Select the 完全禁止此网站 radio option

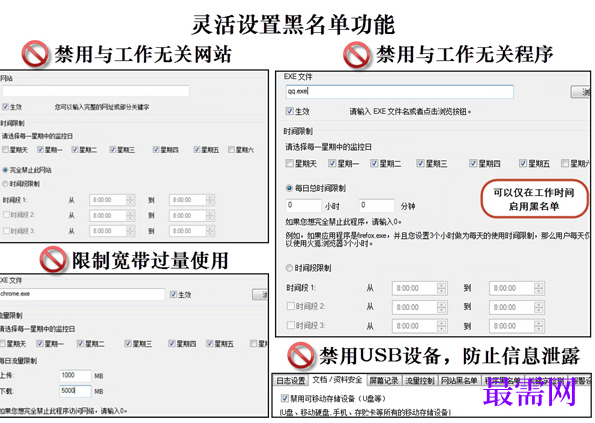pos(5,170)
